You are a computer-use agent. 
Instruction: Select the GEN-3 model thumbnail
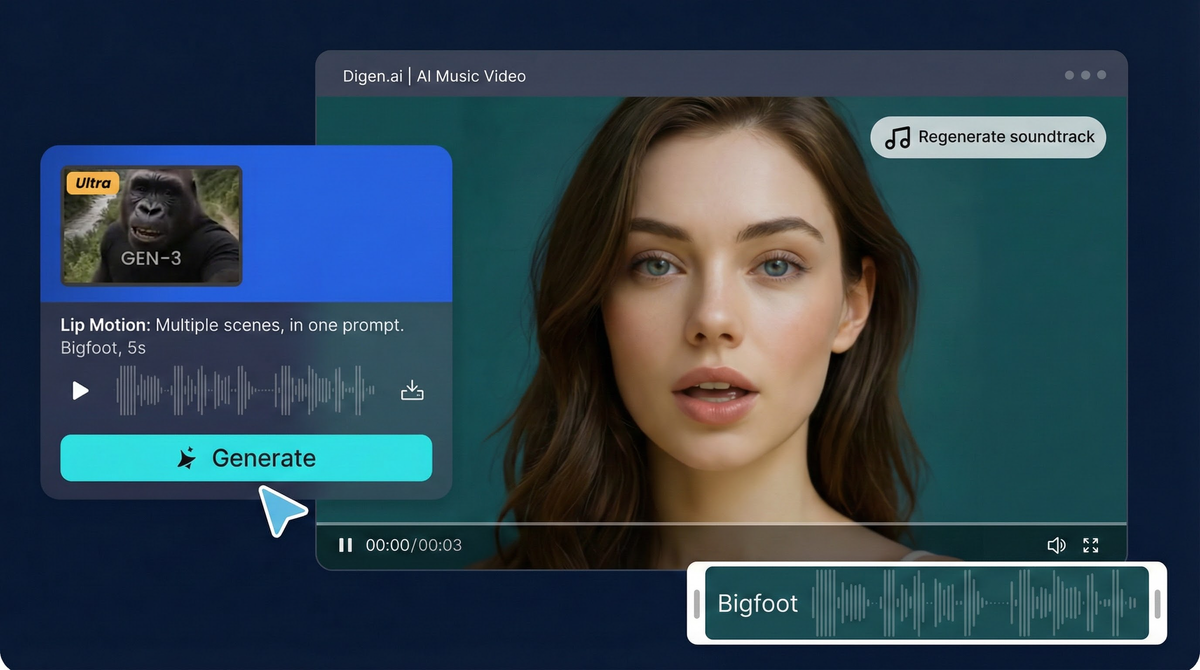[x=151, y=226]
